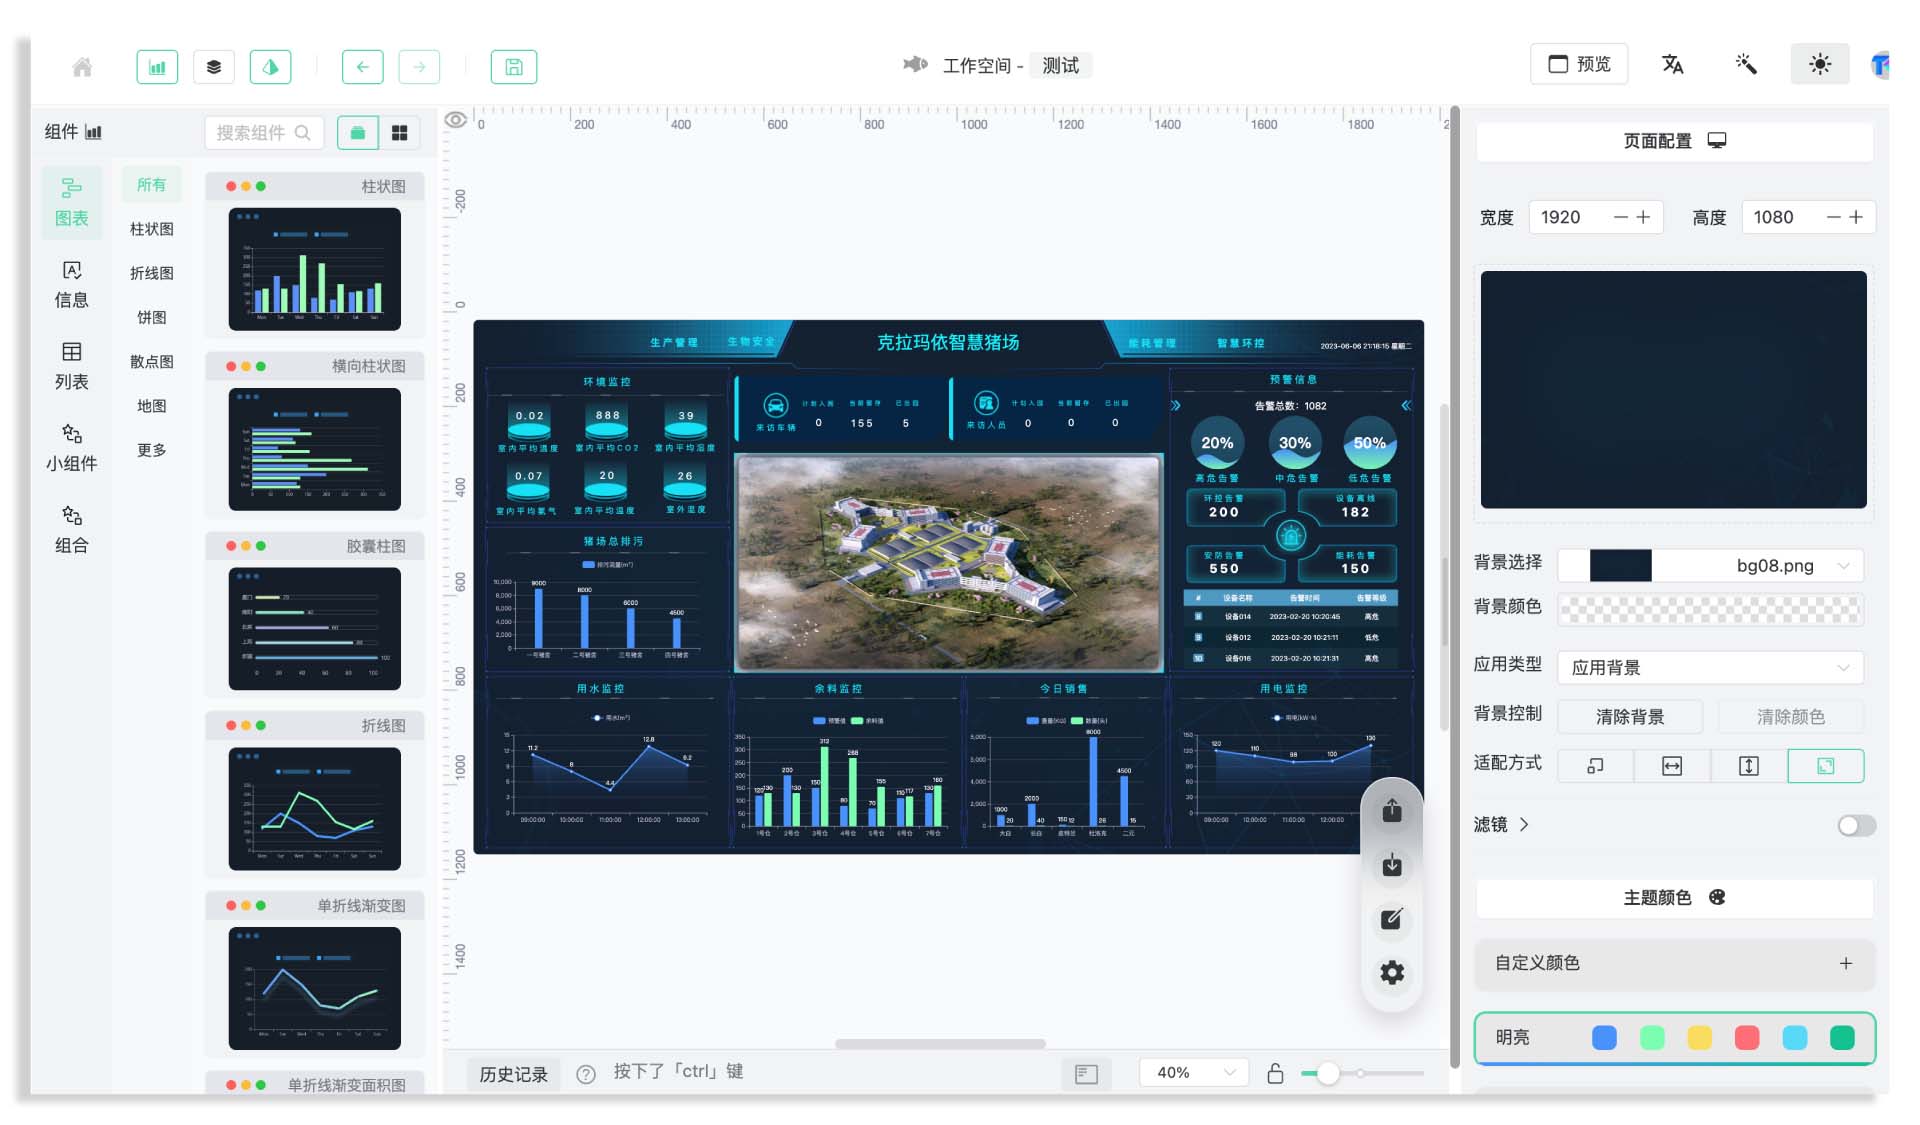Toggle the bottom bar layout panel icon
This screenshot has width=1920, height=1125.
pos(1086,1074)
